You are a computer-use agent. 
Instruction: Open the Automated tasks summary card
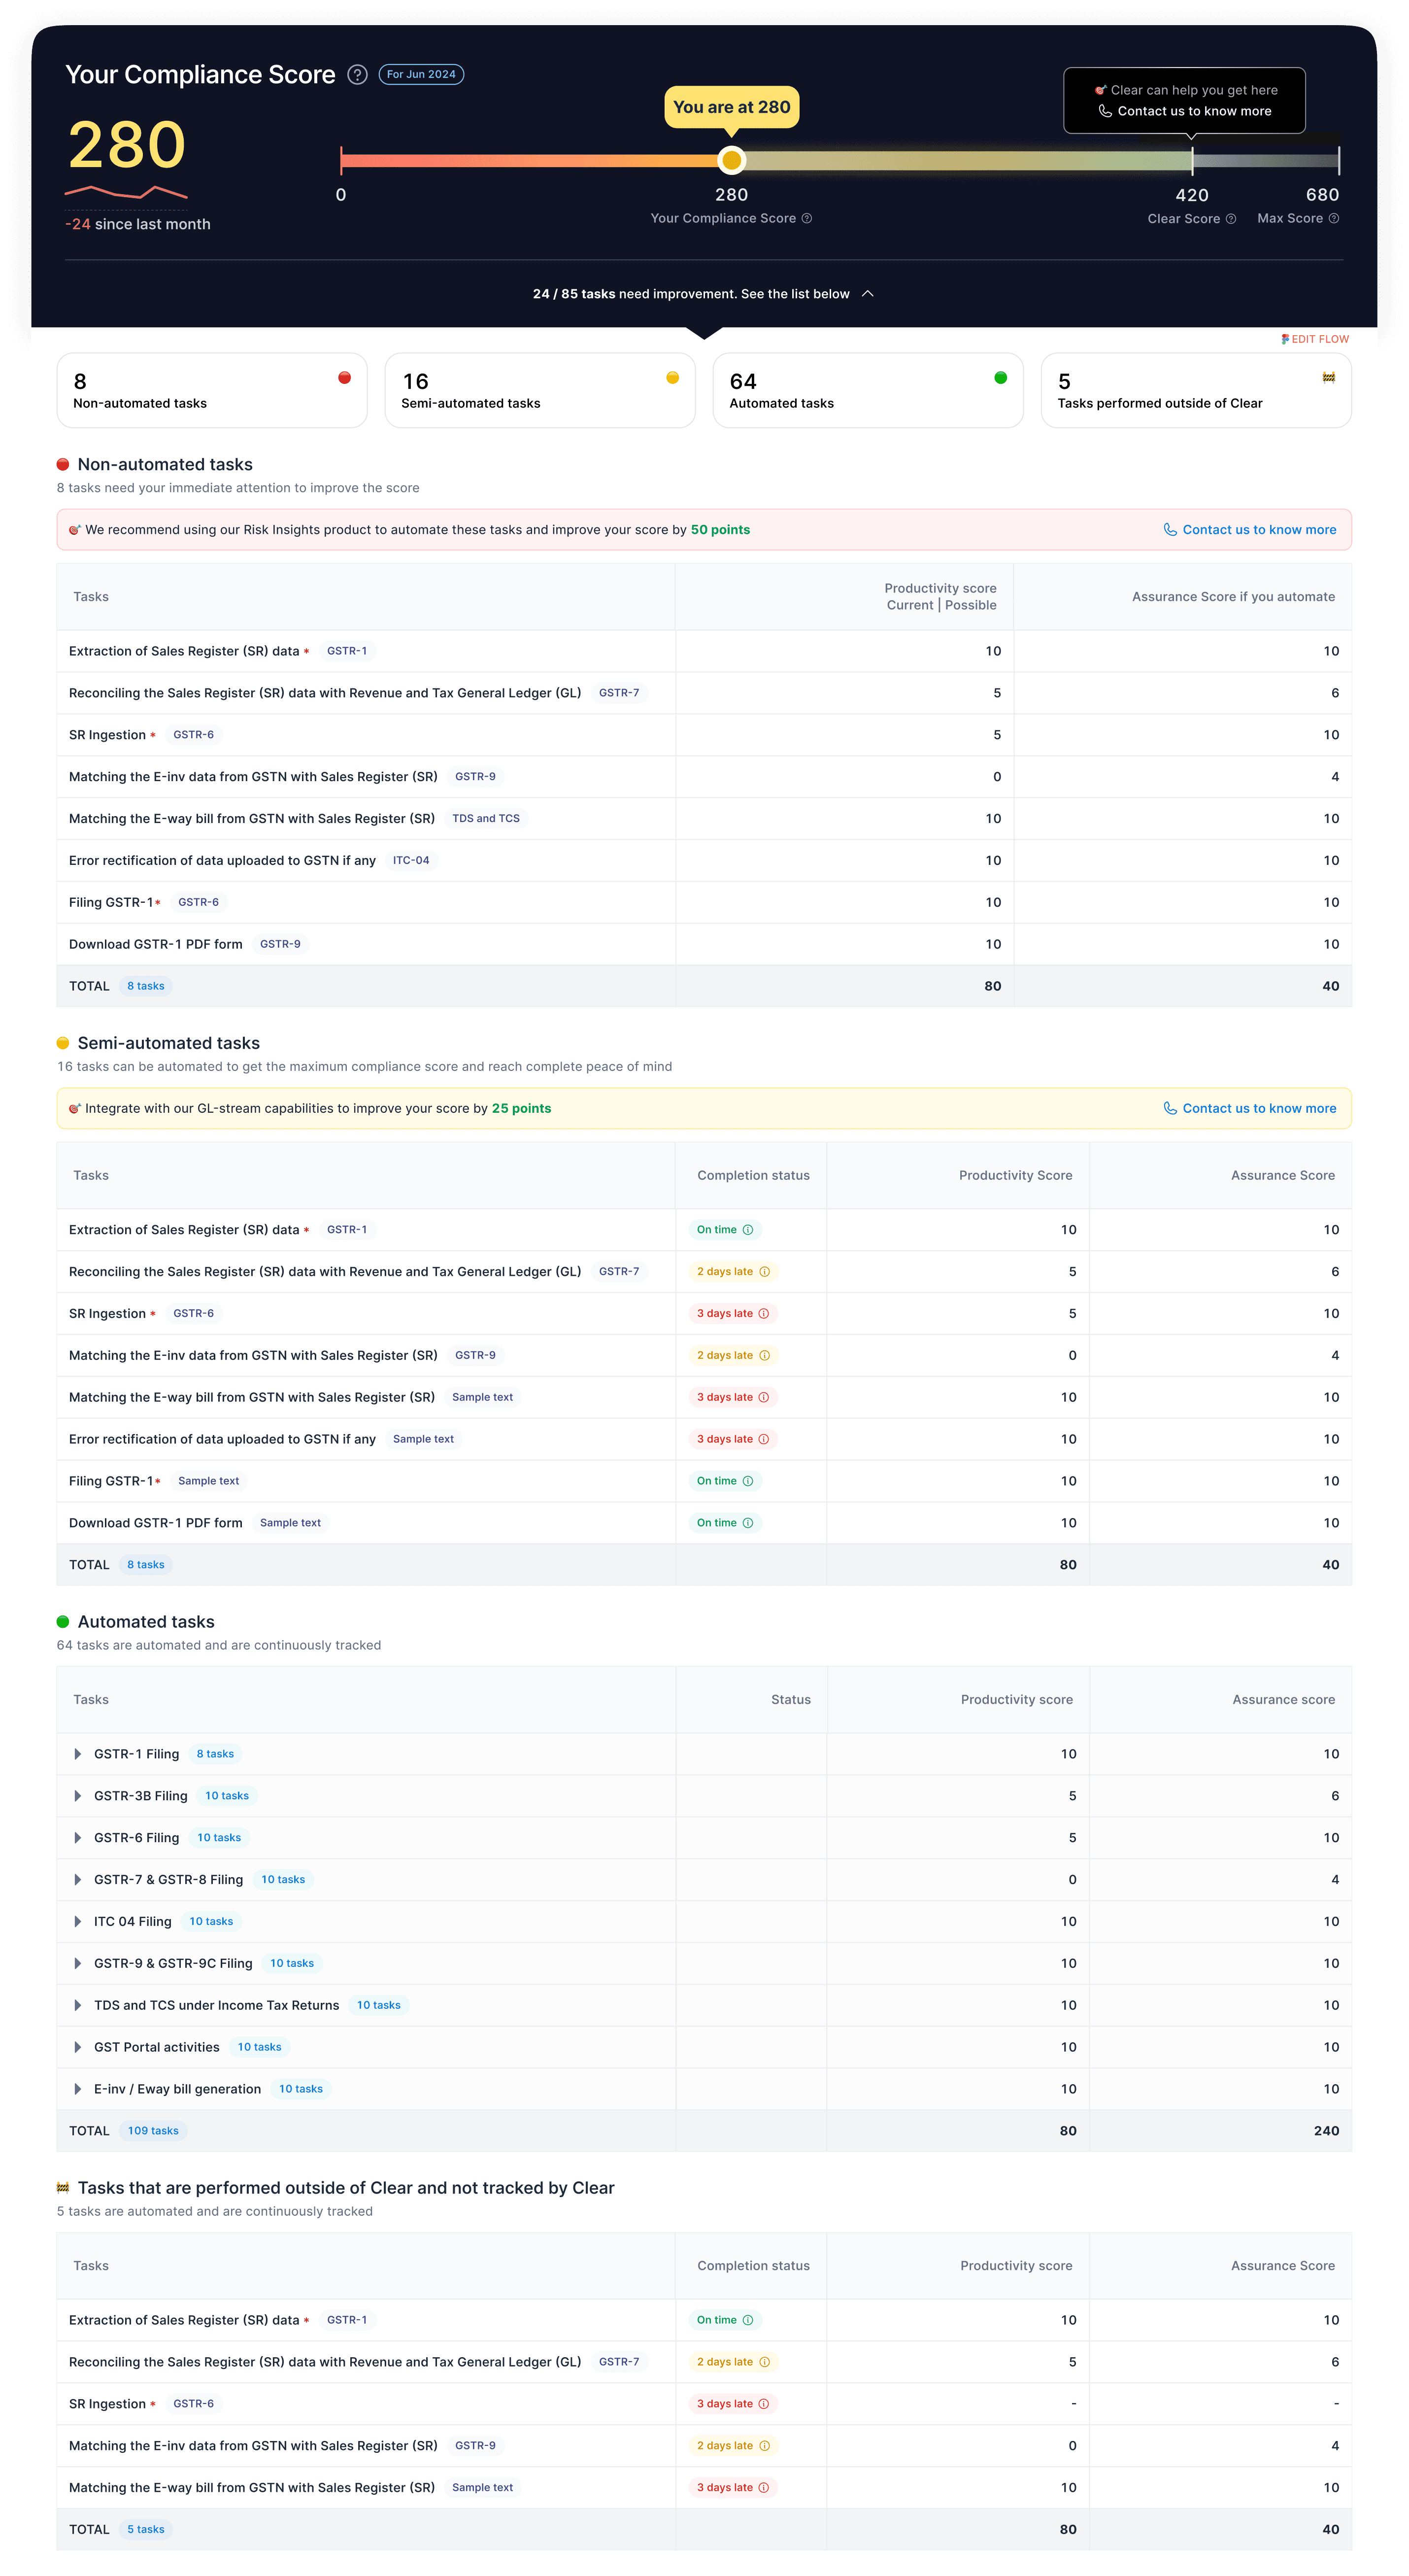pyautogui.click(x=868, y=391)
